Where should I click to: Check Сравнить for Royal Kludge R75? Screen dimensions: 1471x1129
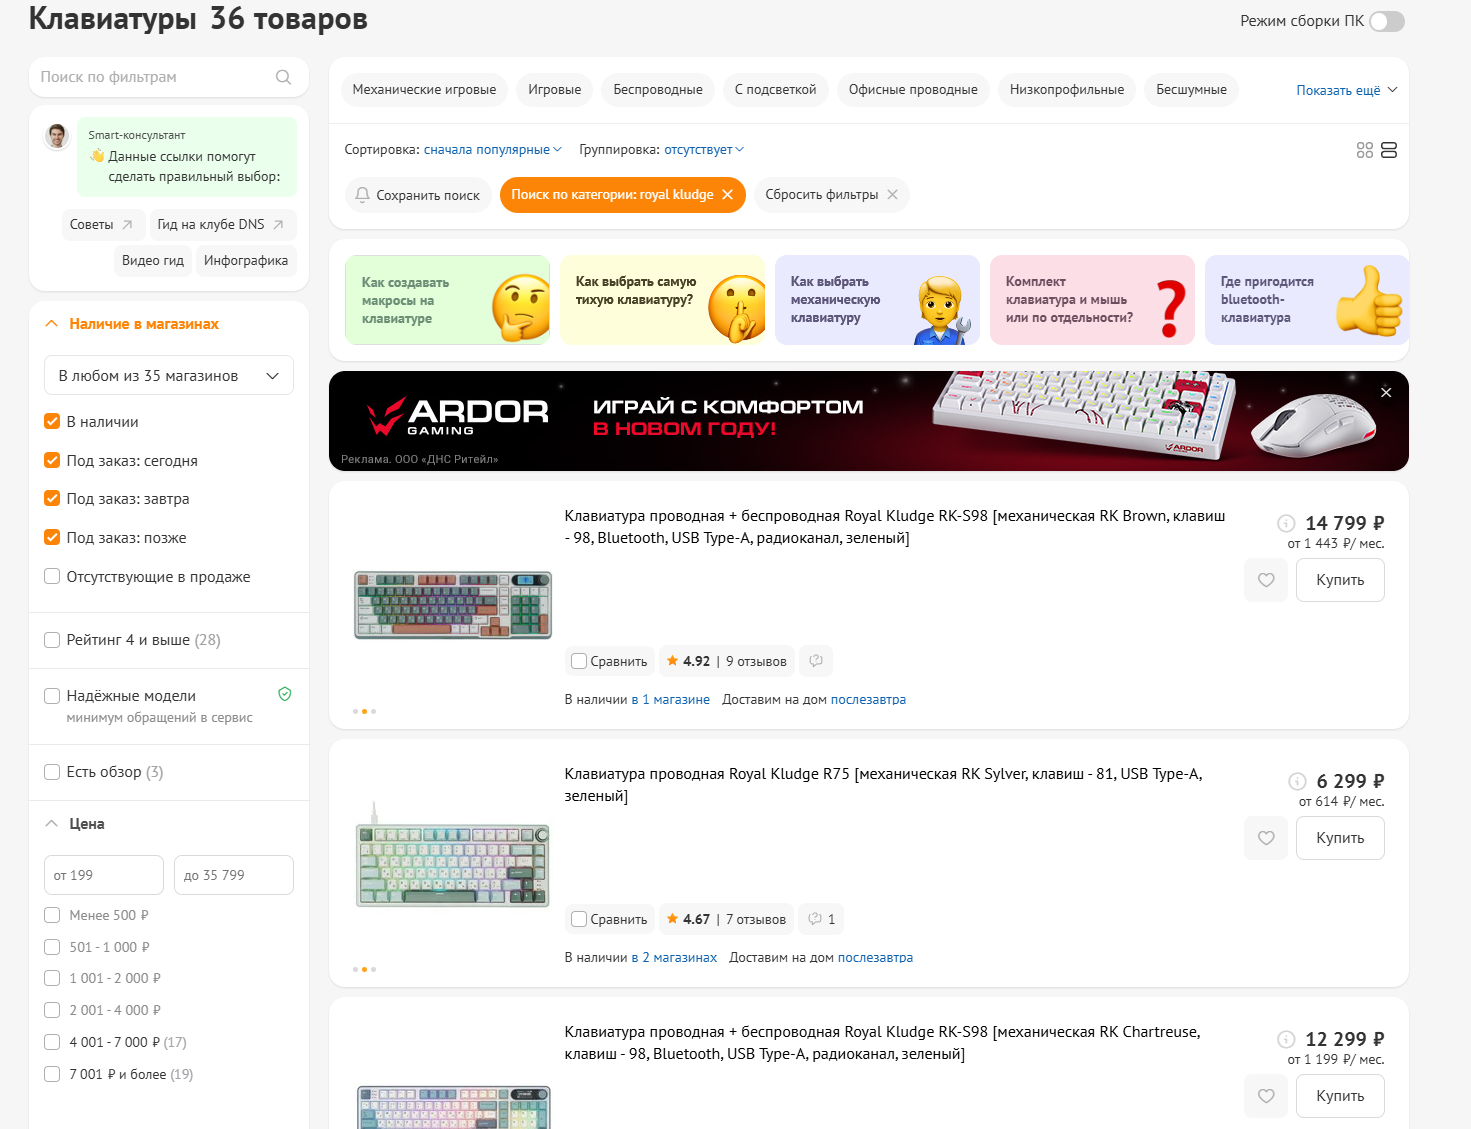(579, 919)
